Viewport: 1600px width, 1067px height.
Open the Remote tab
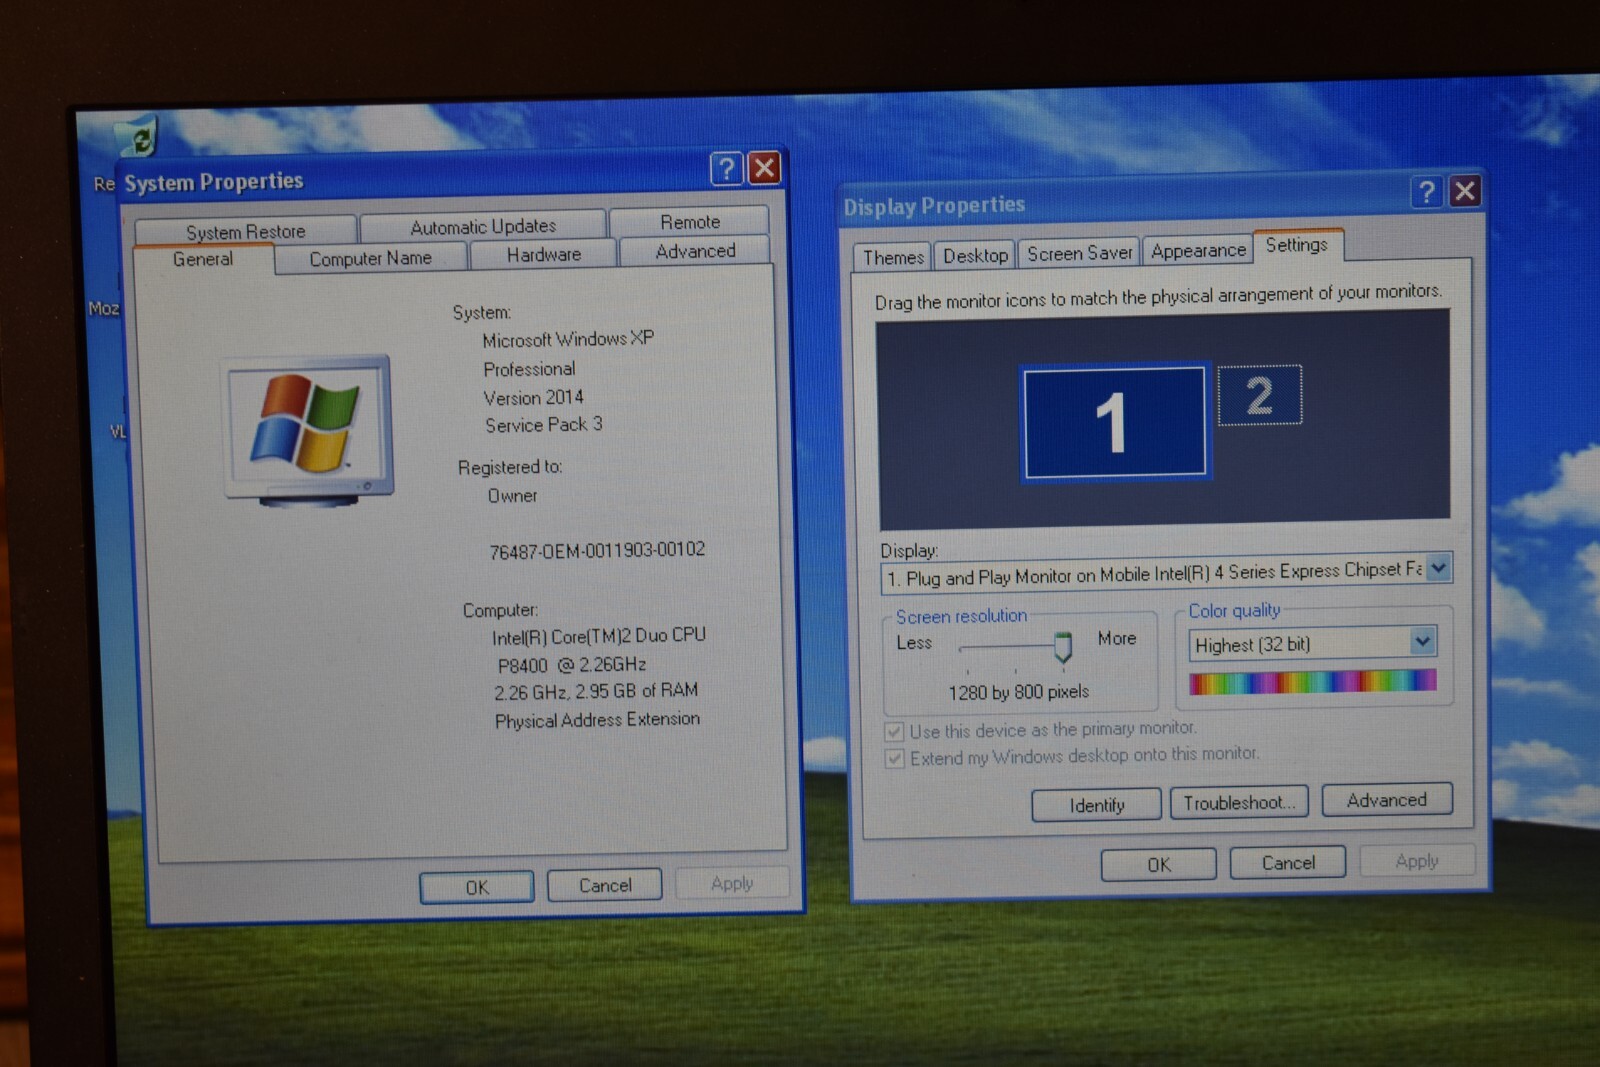pyautogui.click(x=690, y=222)
